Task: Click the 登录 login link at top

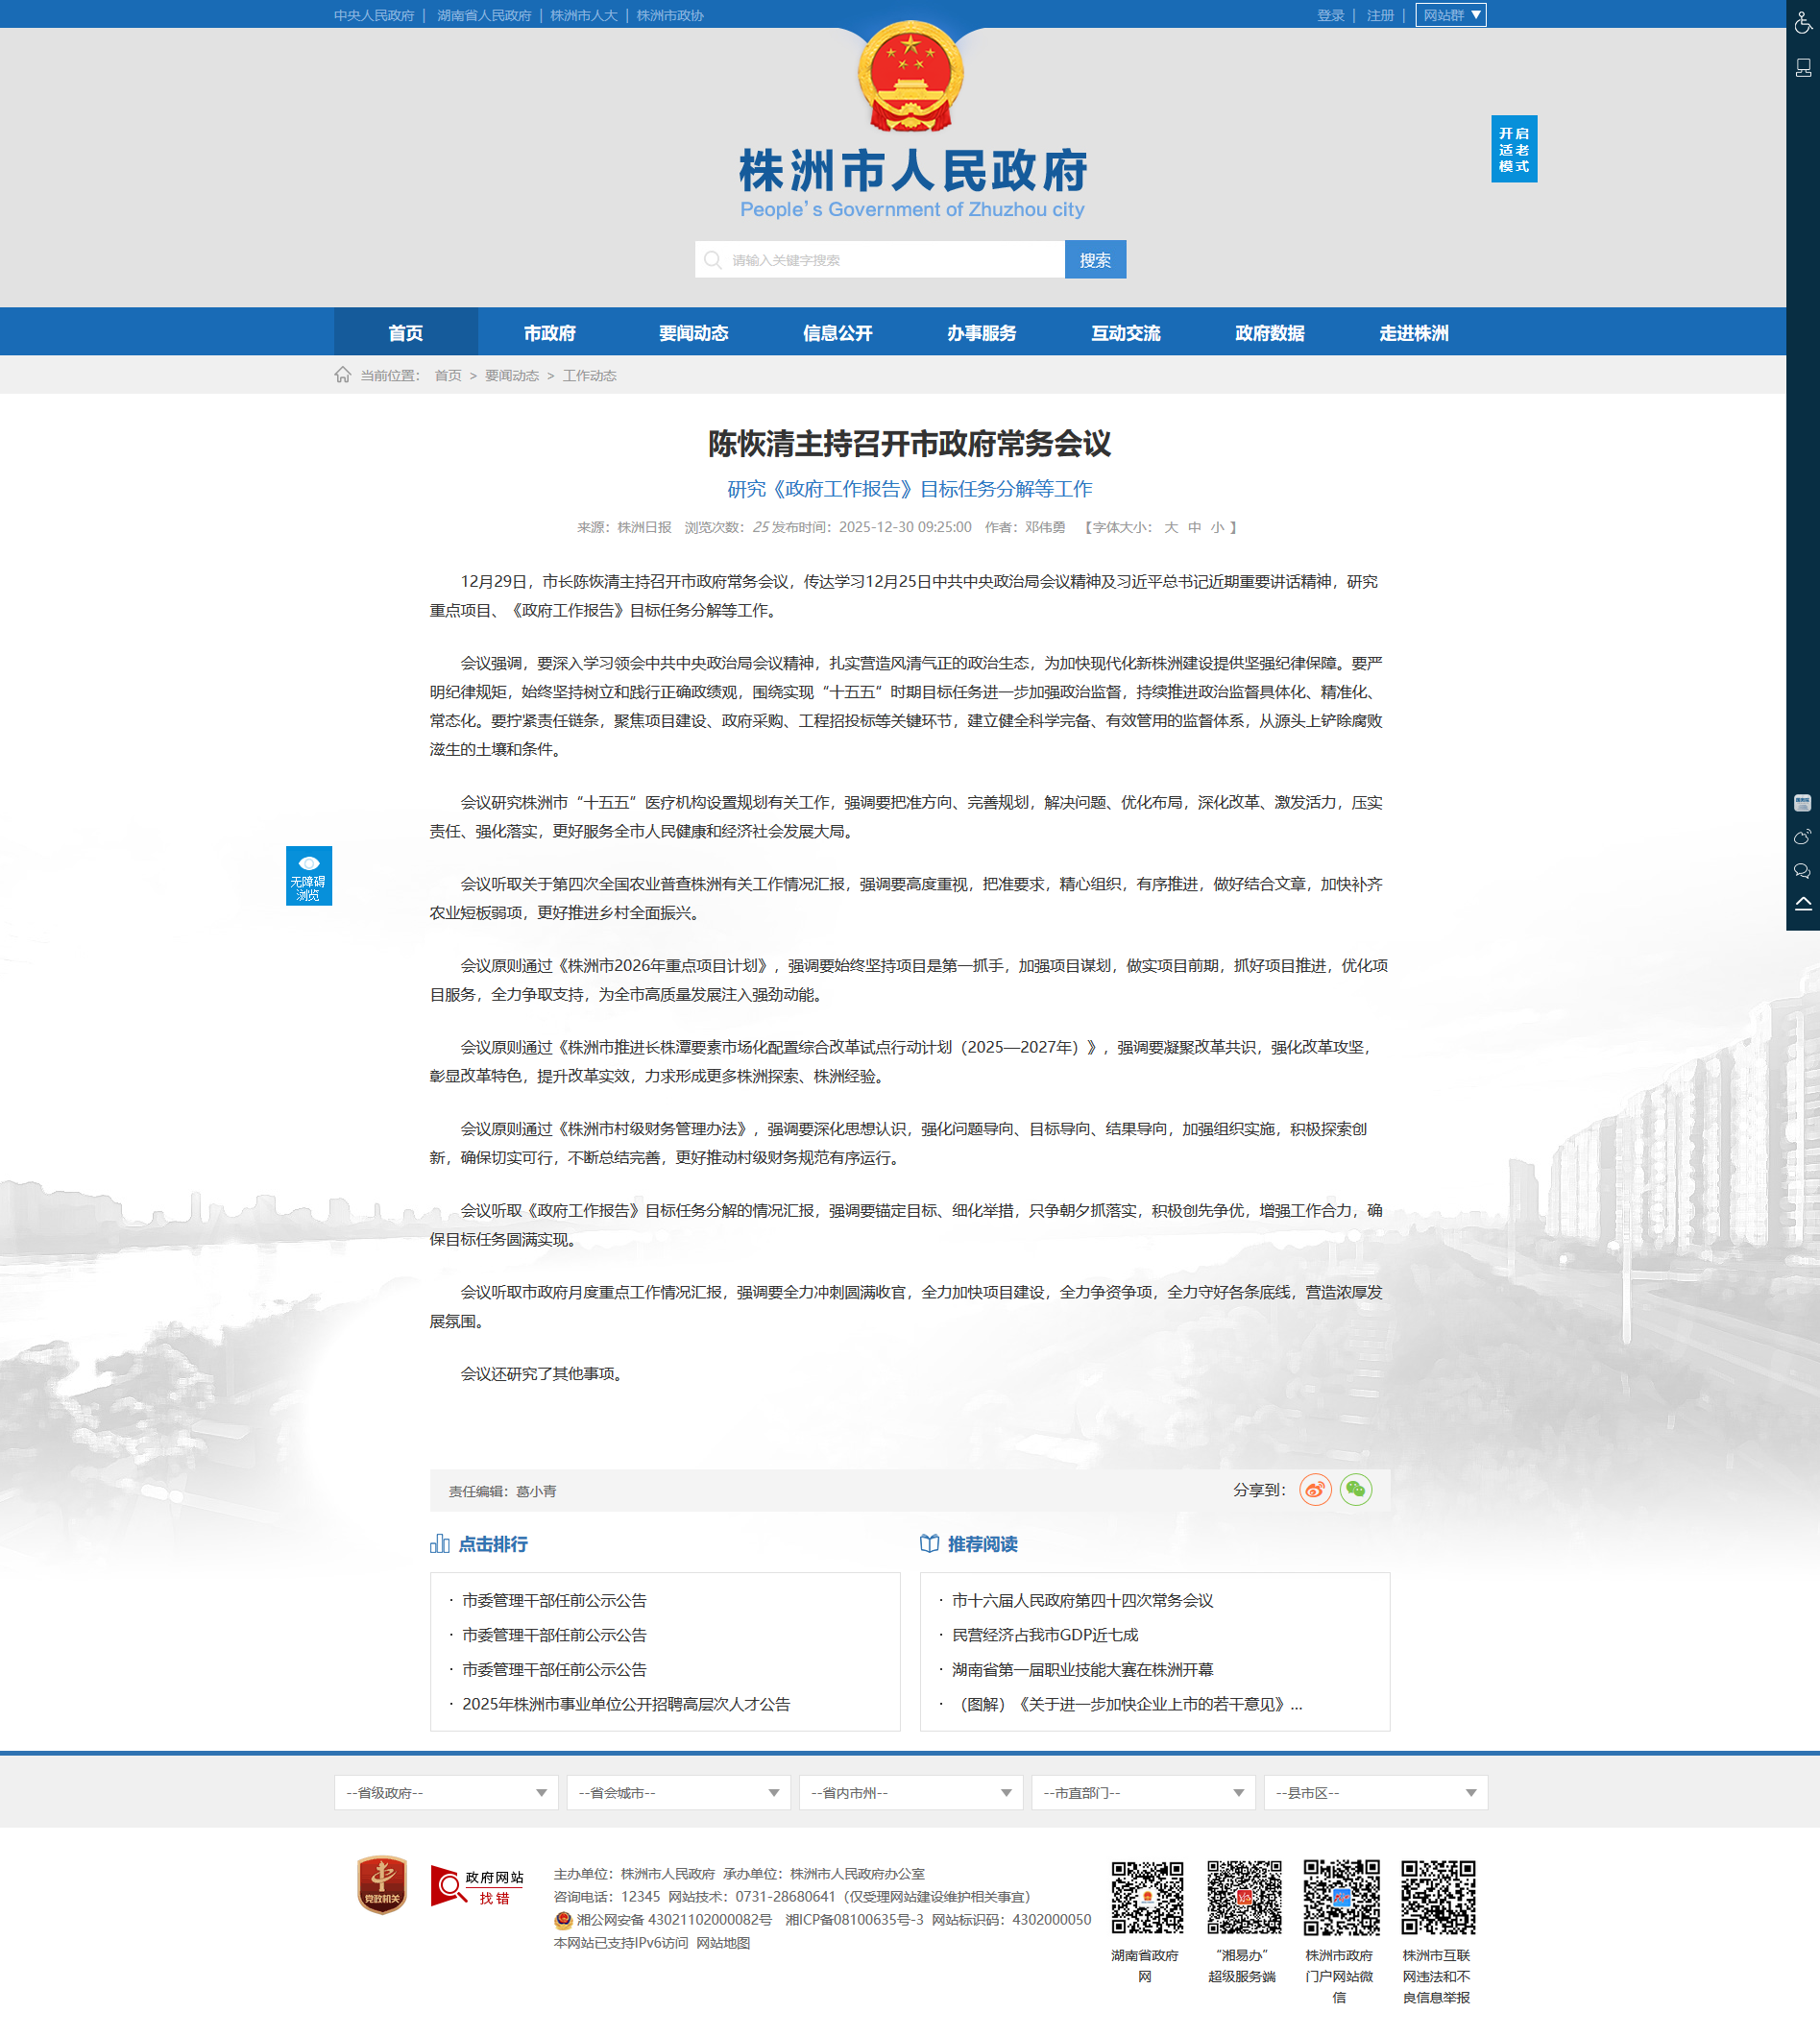Action: (1330, 15)
